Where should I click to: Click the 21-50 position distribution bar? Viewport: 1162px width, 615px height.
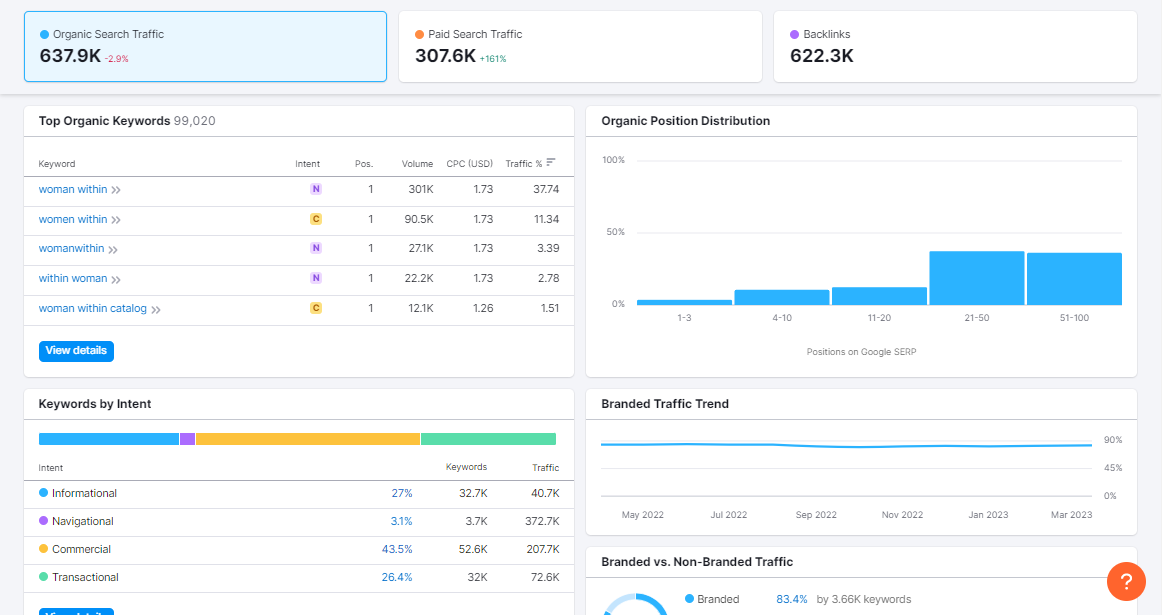pyautogui.click(x=976, y=278)
